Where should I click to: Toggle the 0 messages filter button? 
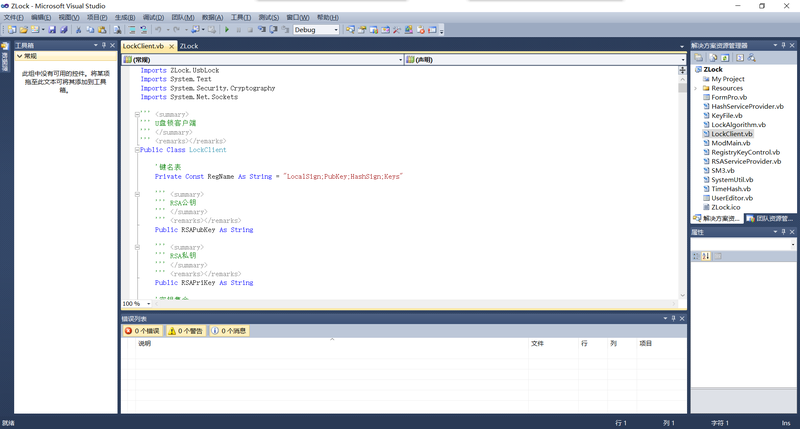coord(229,331)
